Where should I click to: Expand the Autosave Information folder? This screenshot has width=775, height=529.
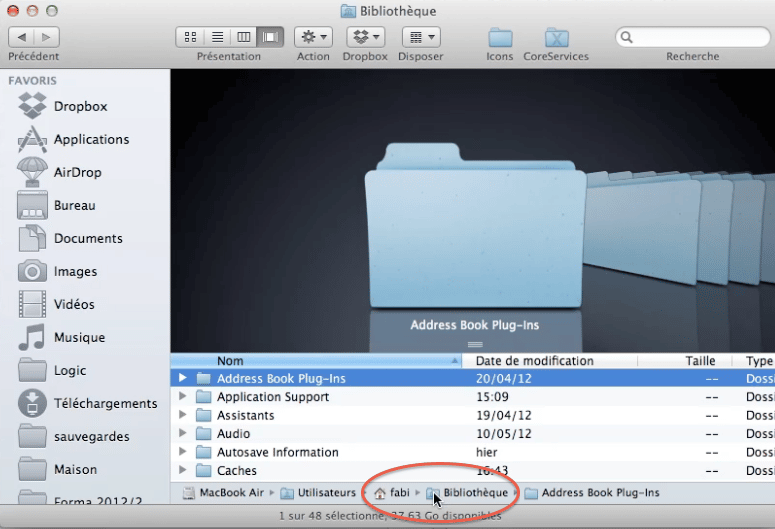click(x=182, y=451)
